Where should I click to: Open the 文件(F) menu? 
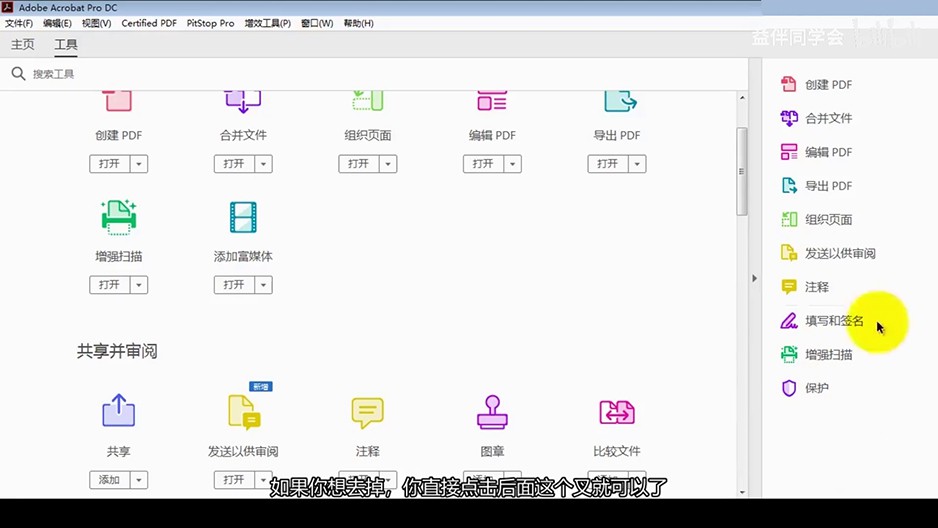[x=19, y=23]
